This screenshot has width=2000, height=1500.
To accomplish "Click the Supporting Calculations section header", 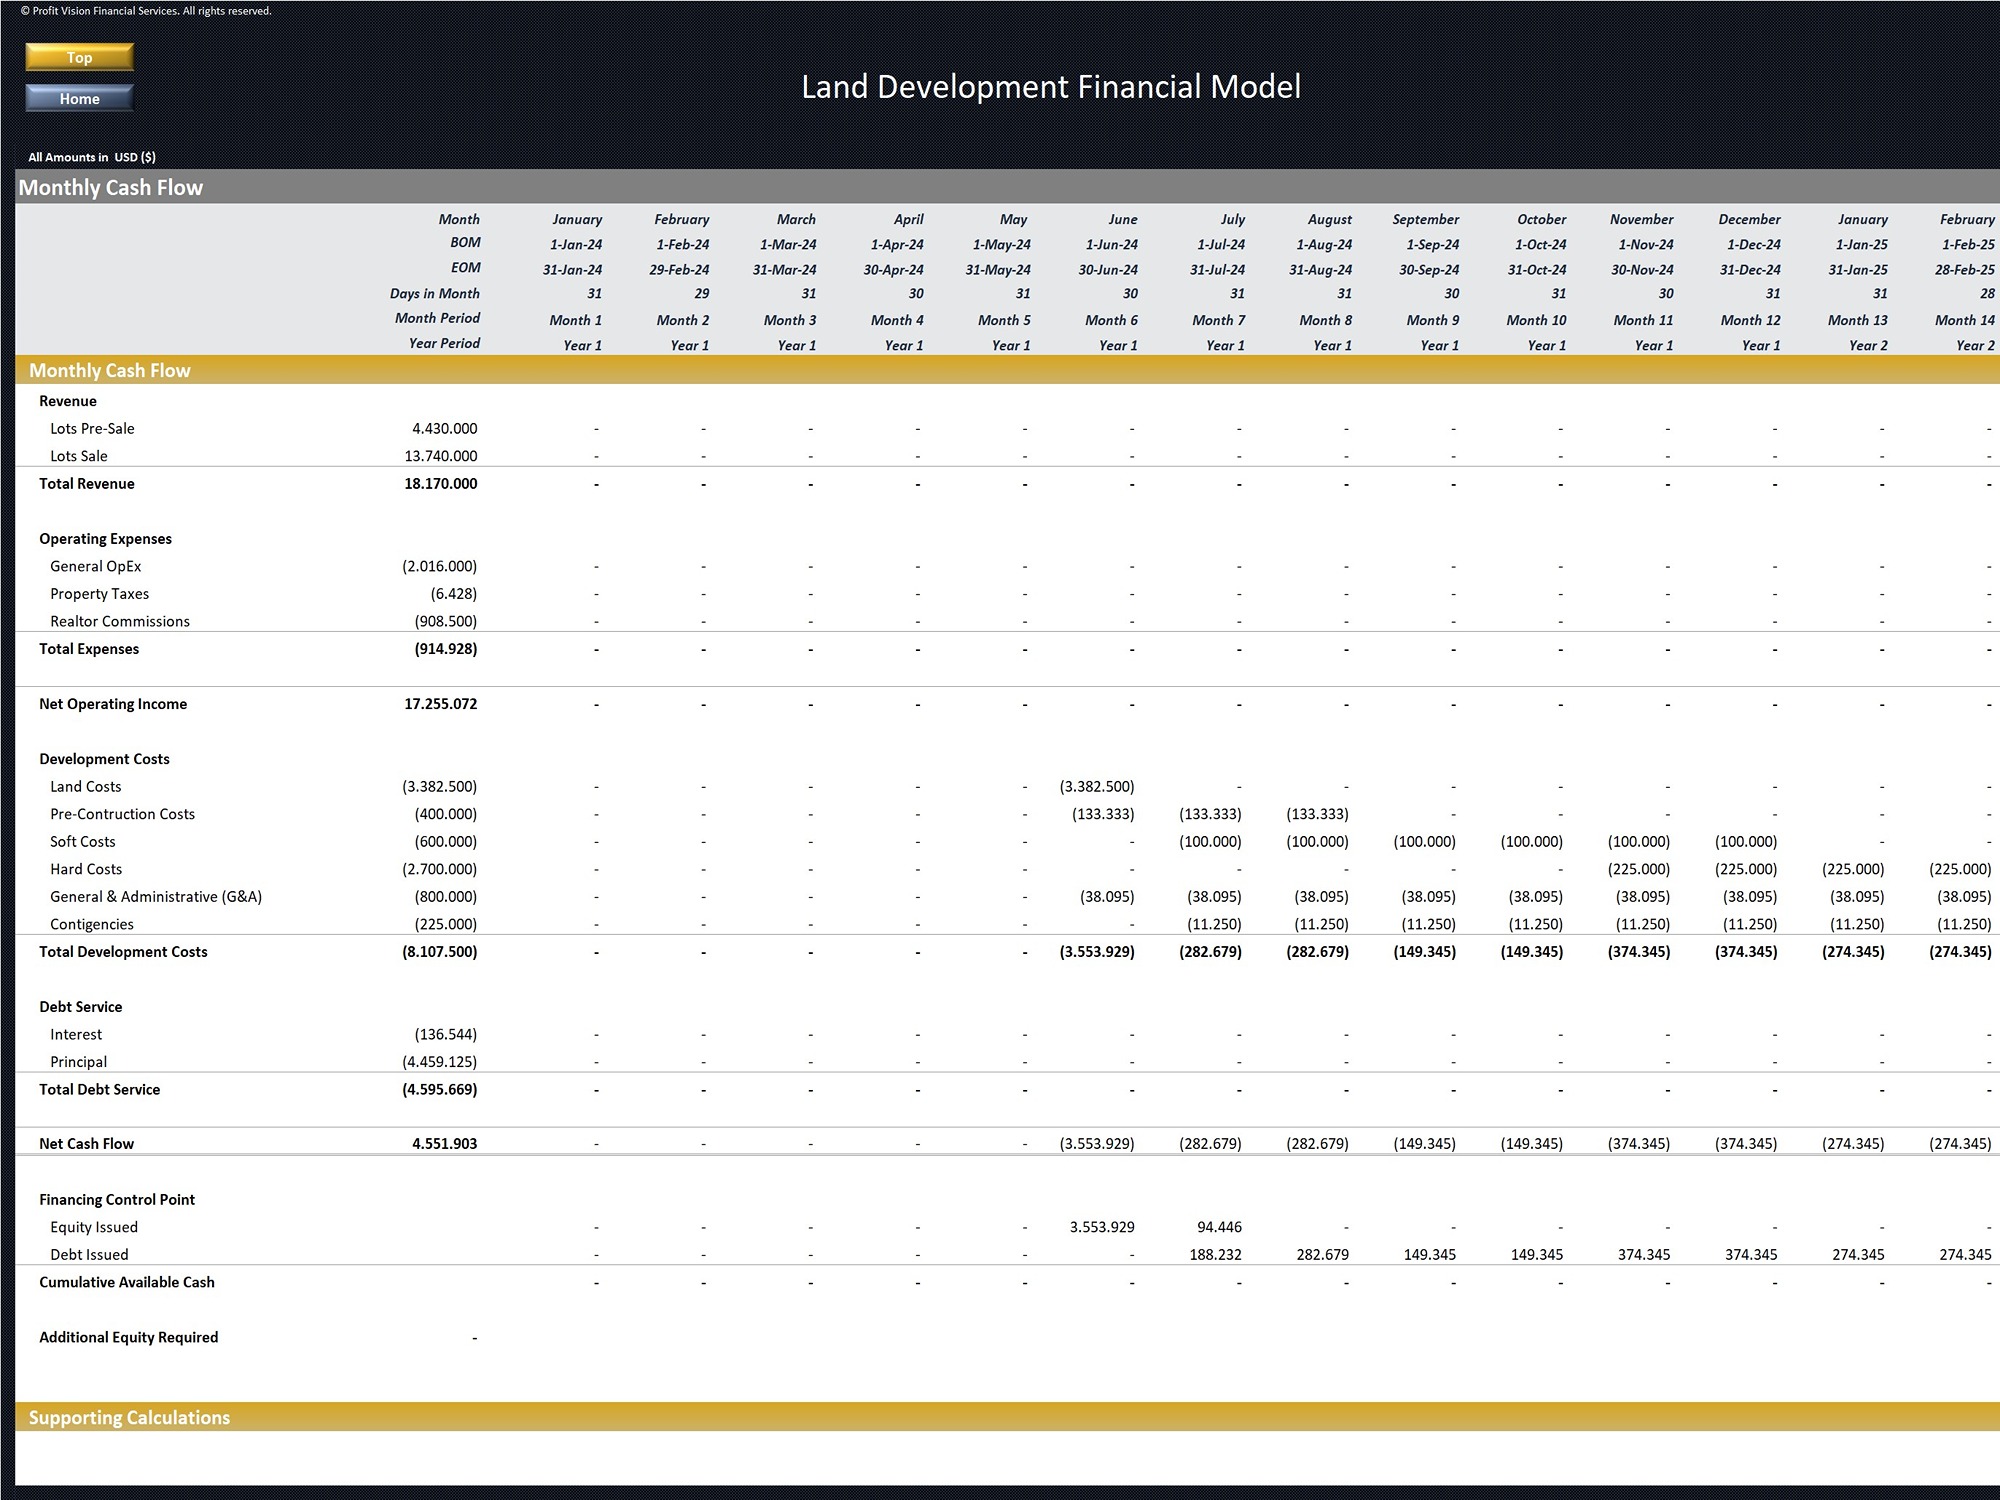I will 129,1417.
